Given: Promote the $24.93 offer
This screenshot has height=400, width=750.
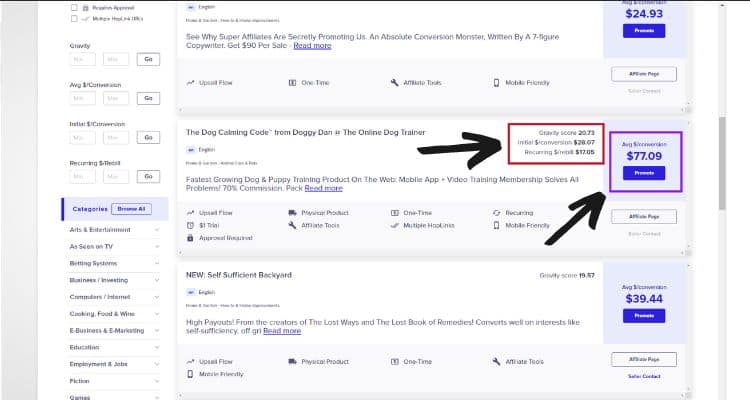Looking at the screenshot, I should click(644, 31).
